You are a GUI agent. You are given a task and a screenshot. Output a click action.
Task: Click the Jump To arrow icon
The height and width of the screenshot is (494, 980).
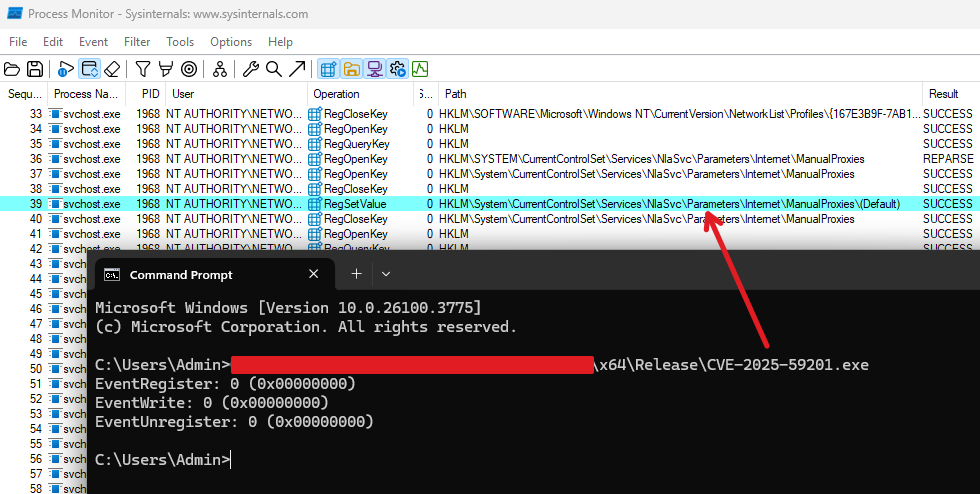(297, 69)
